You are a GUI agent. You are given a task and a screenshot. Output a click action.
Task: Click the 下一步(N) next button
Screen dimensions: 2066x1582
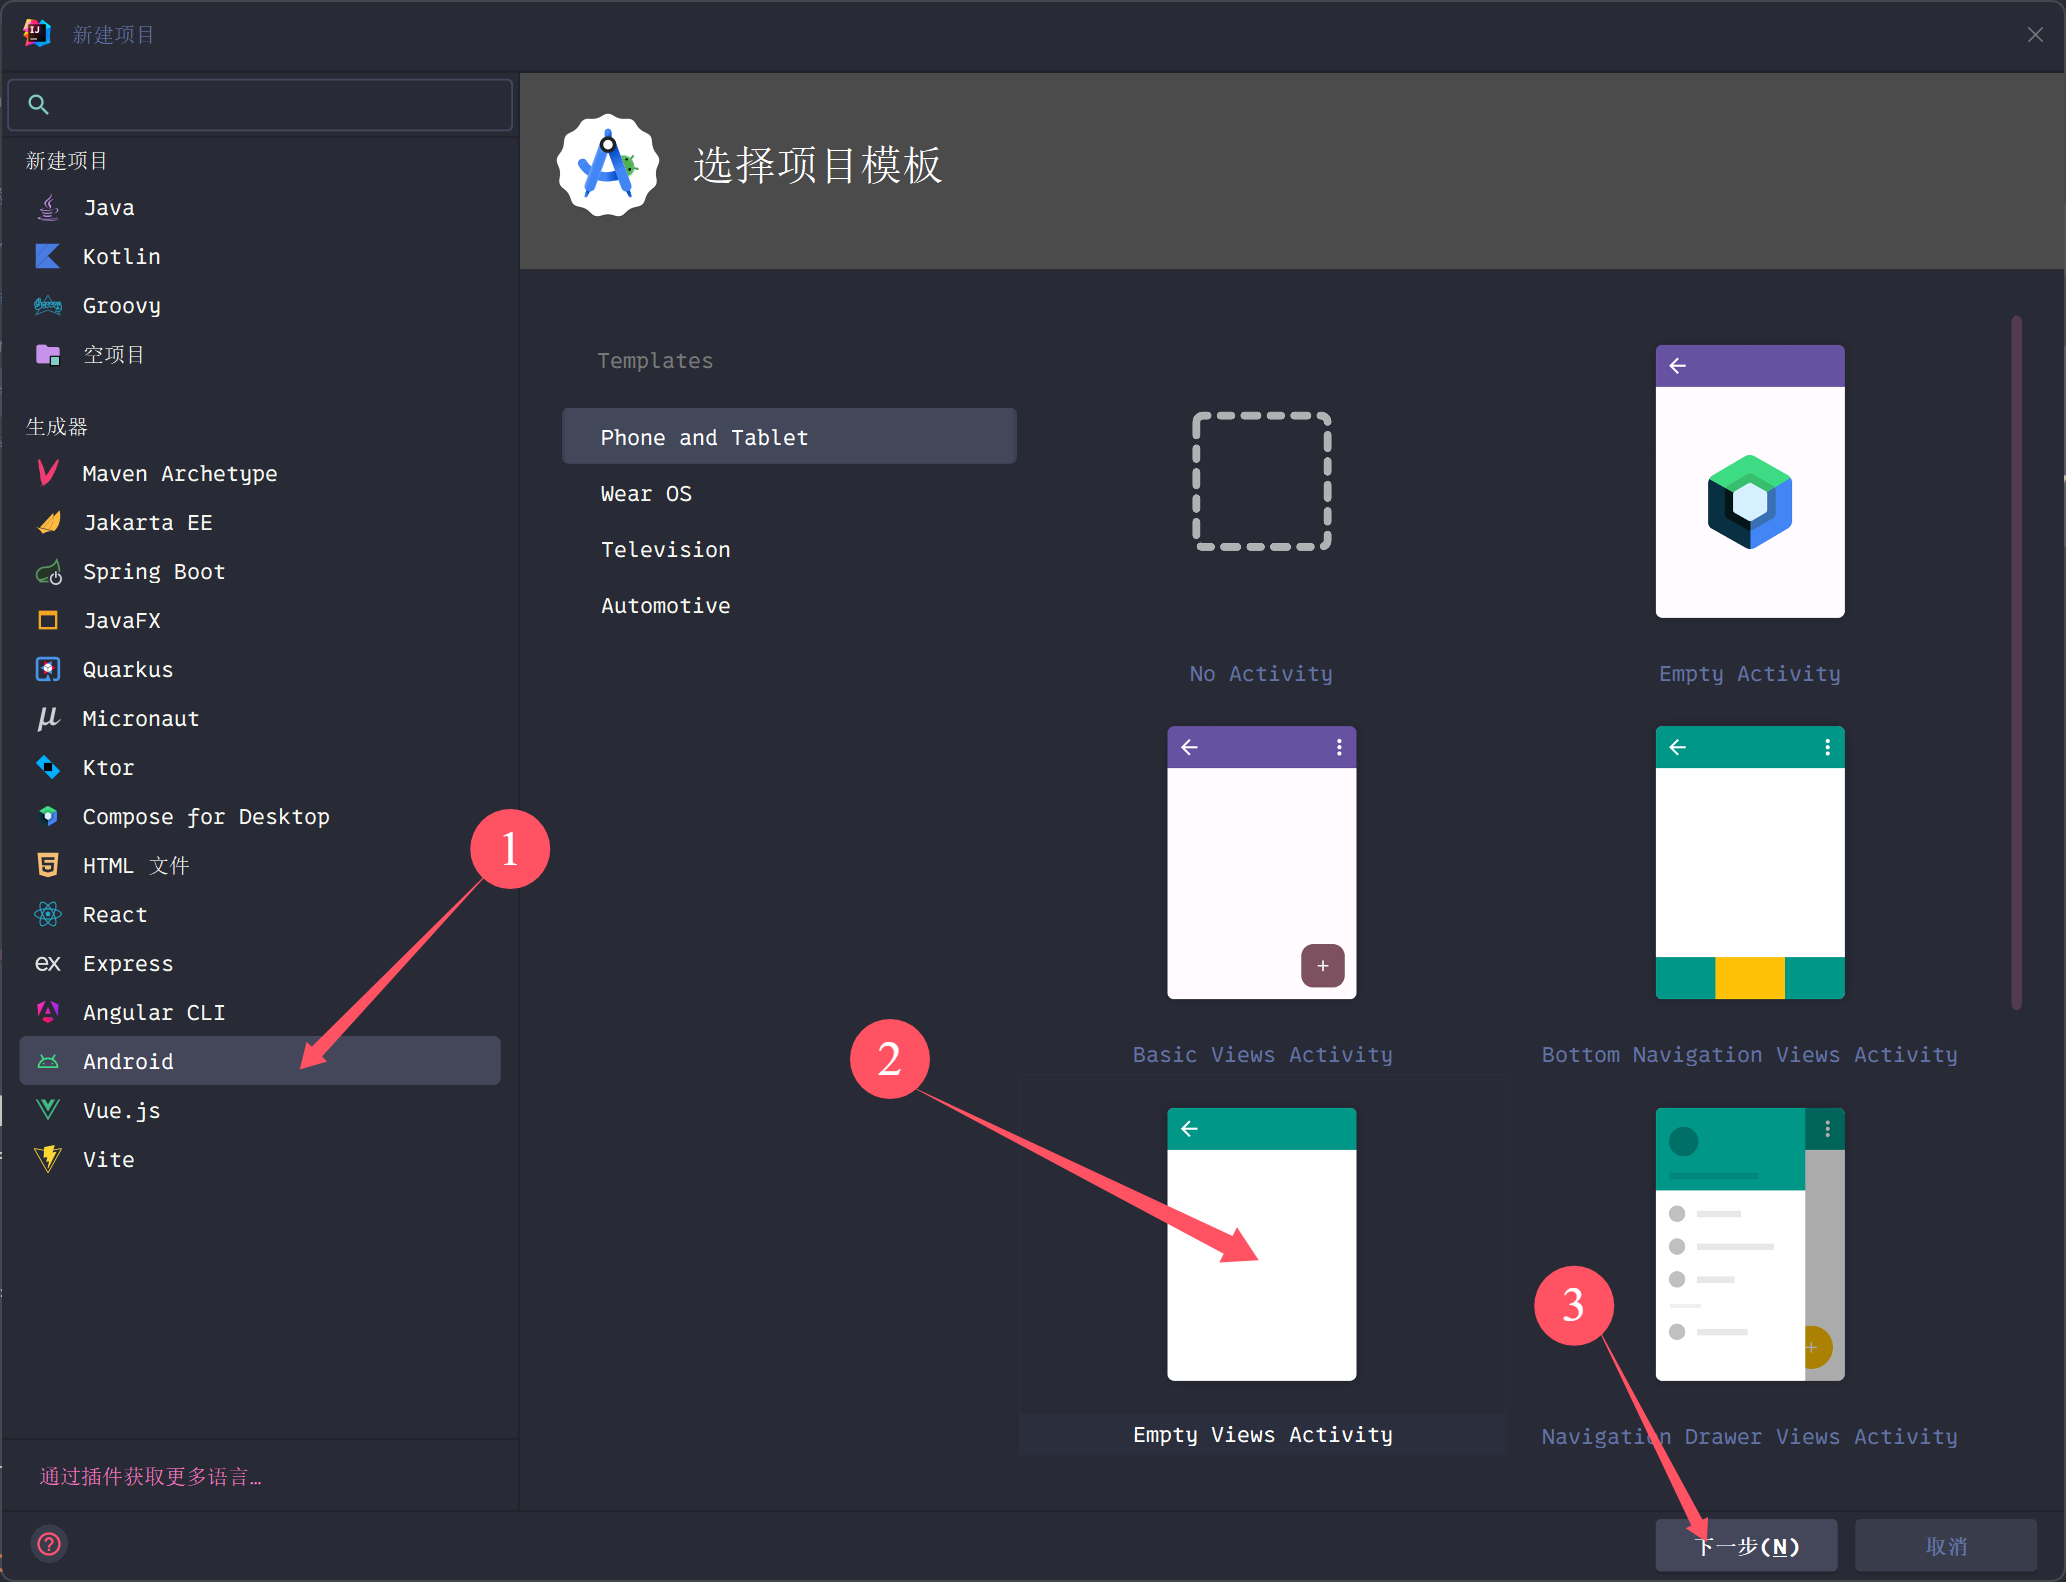point(1745,1546)
